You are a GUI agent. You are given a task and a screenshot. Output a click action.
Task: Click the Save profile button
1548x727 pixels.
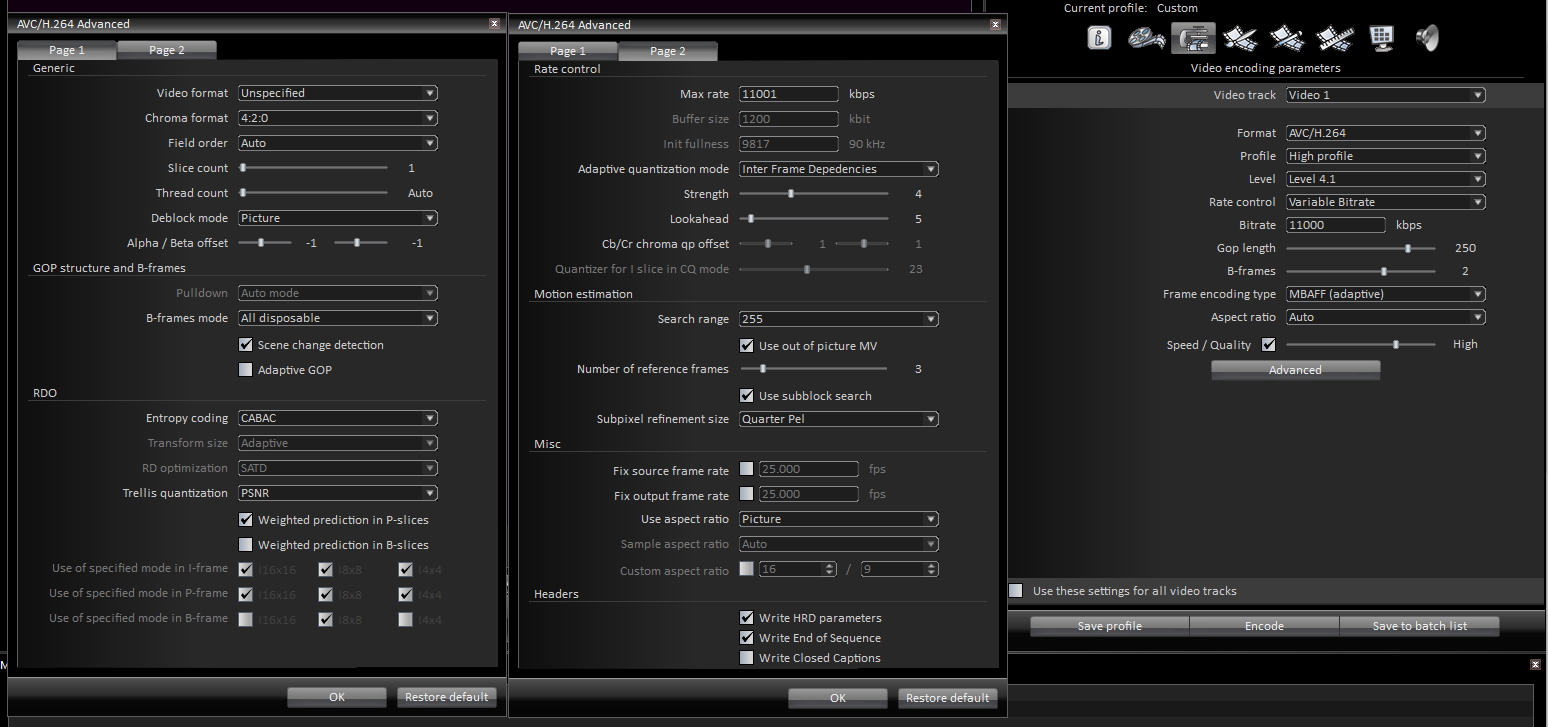[x=1109, y=626]
